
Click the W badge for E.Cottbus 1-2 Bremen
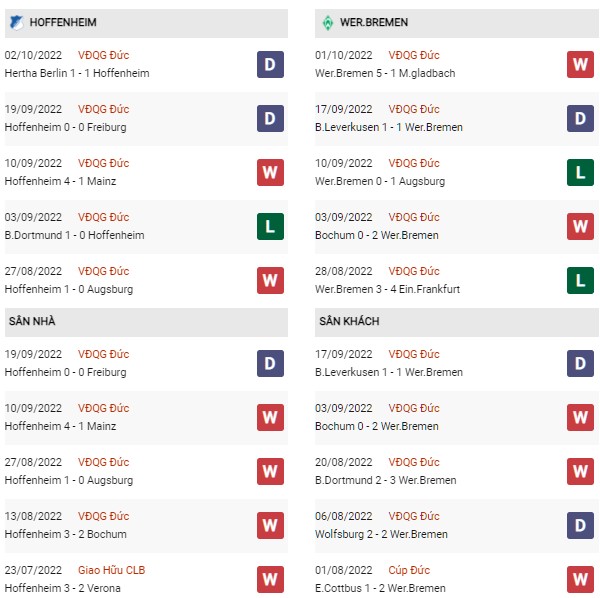point(580,579)
